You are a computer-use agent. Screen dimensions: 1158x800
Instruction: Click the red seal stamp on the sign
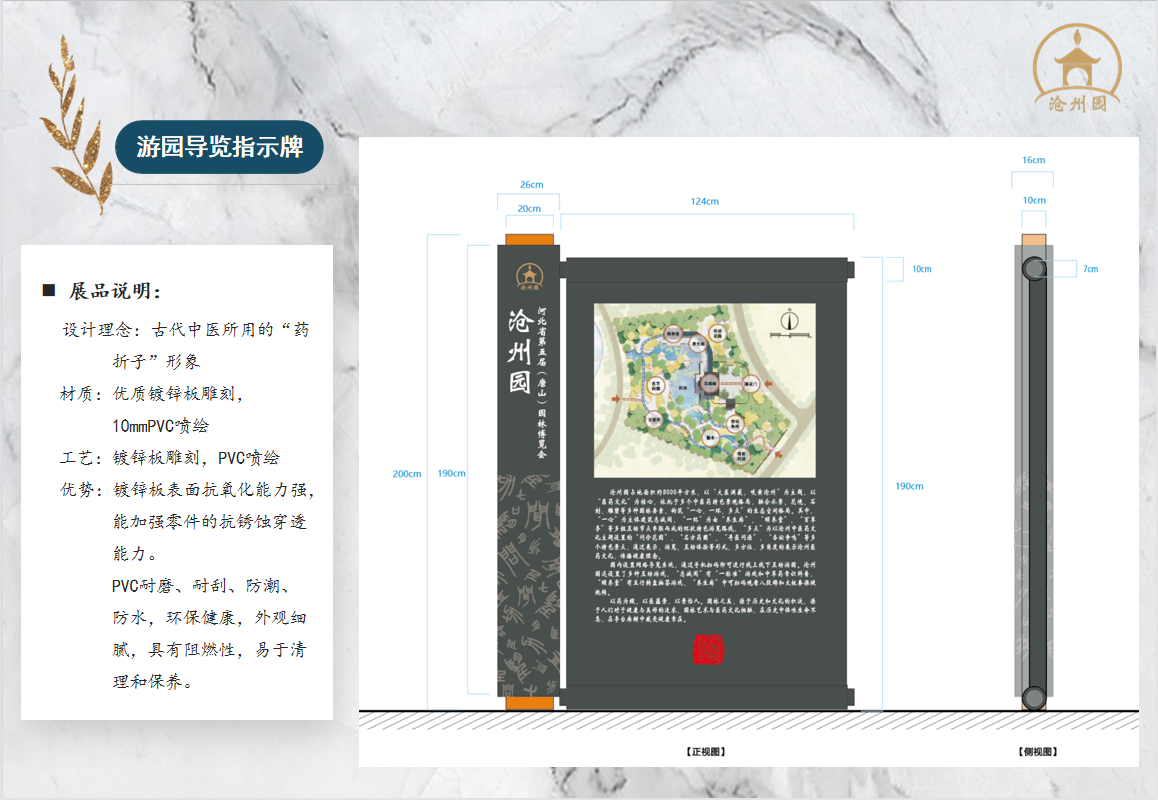point(707,649)
